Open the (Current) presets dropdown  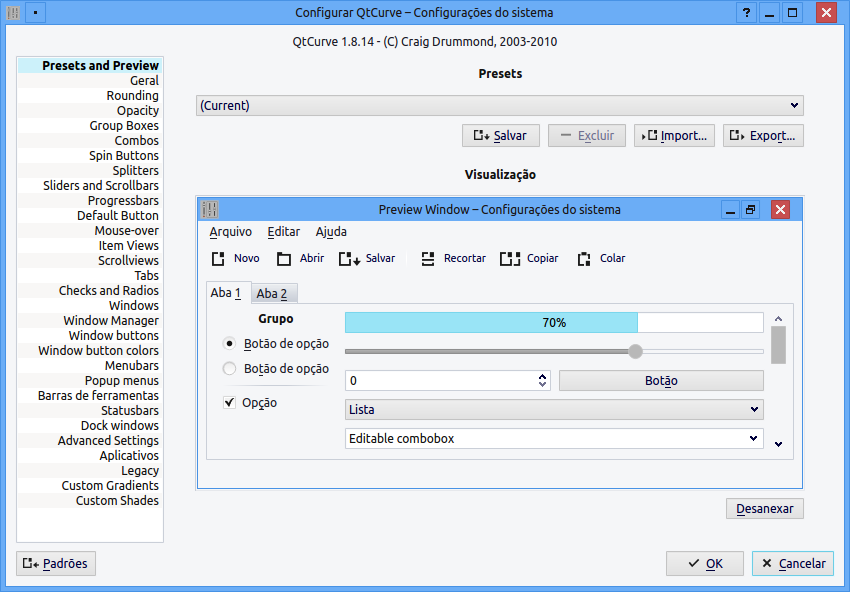(x=500, y=105)
